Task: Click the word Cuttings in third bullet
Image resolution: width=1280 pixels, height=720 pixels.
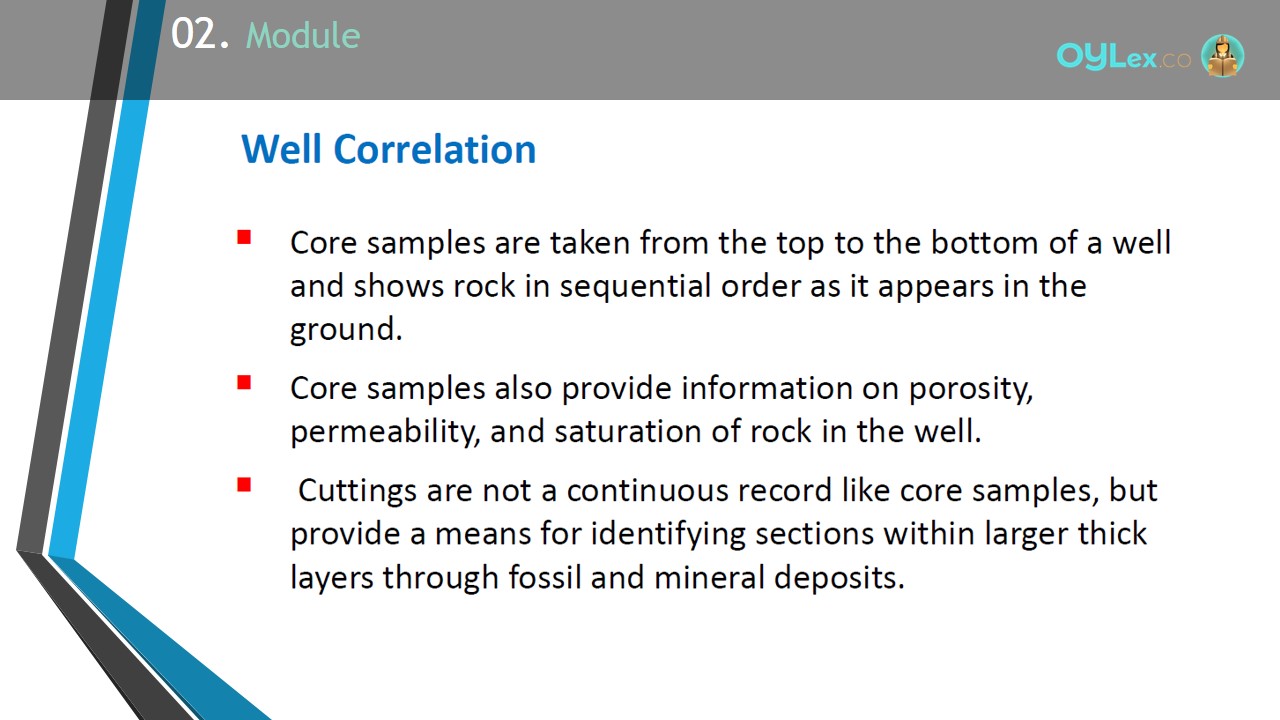Action: coord(358,491)
